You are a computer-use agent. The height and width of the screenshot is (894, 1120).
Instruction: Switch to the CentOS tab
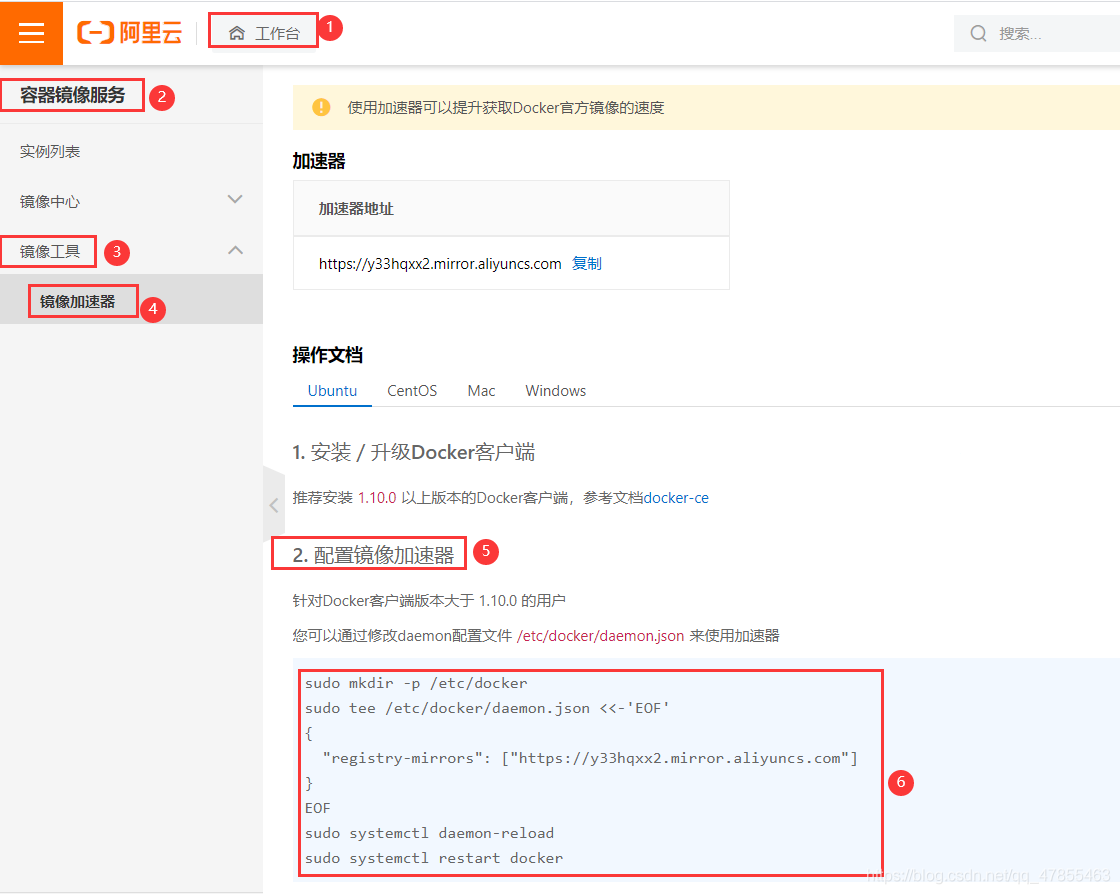[x=412, y=391]
